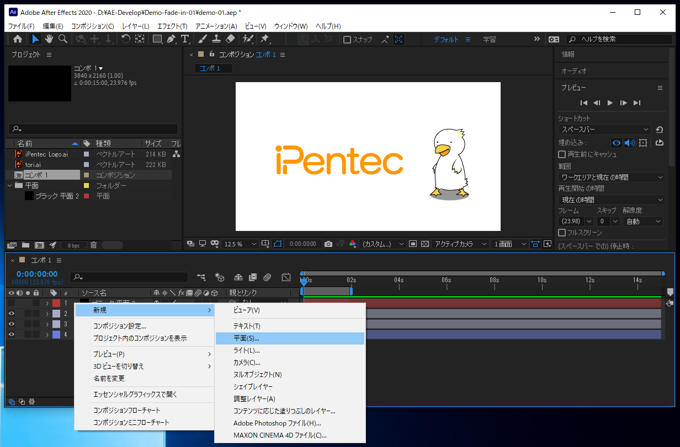The height and width of the screenshot is (447, 680).
Task: Click the new composition icon in Project panel
Action: point(39,245)
